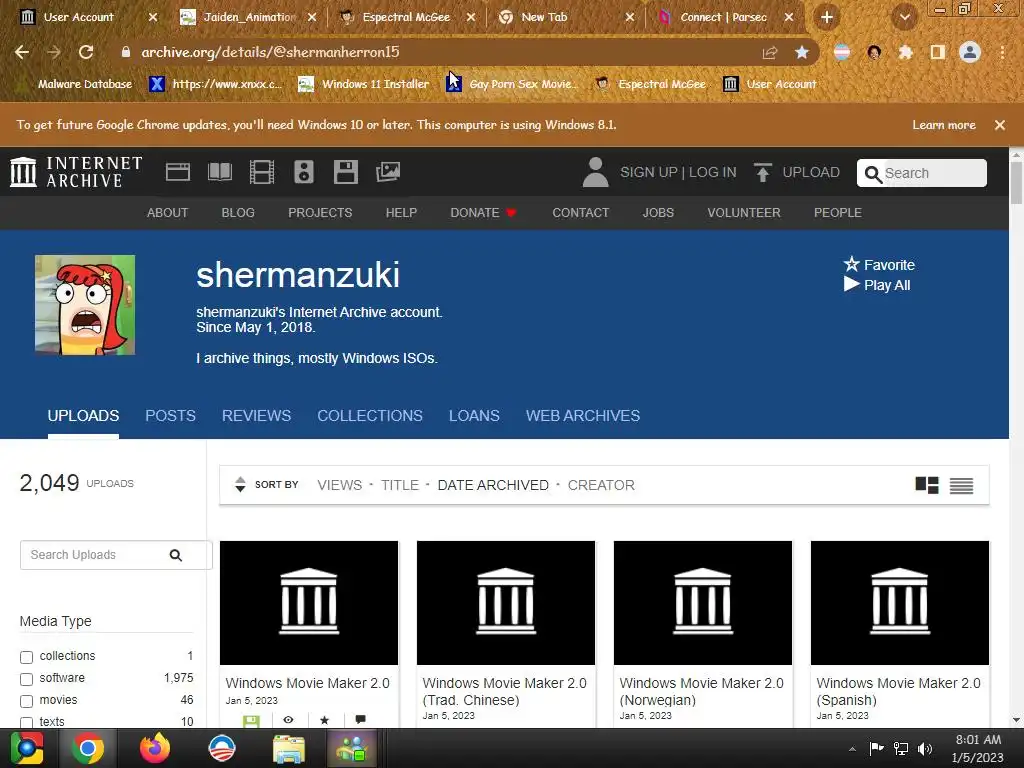Screen dimensions: 1024x768
Task: Sort uploads by TITLE
Action: tap(400, 485)
